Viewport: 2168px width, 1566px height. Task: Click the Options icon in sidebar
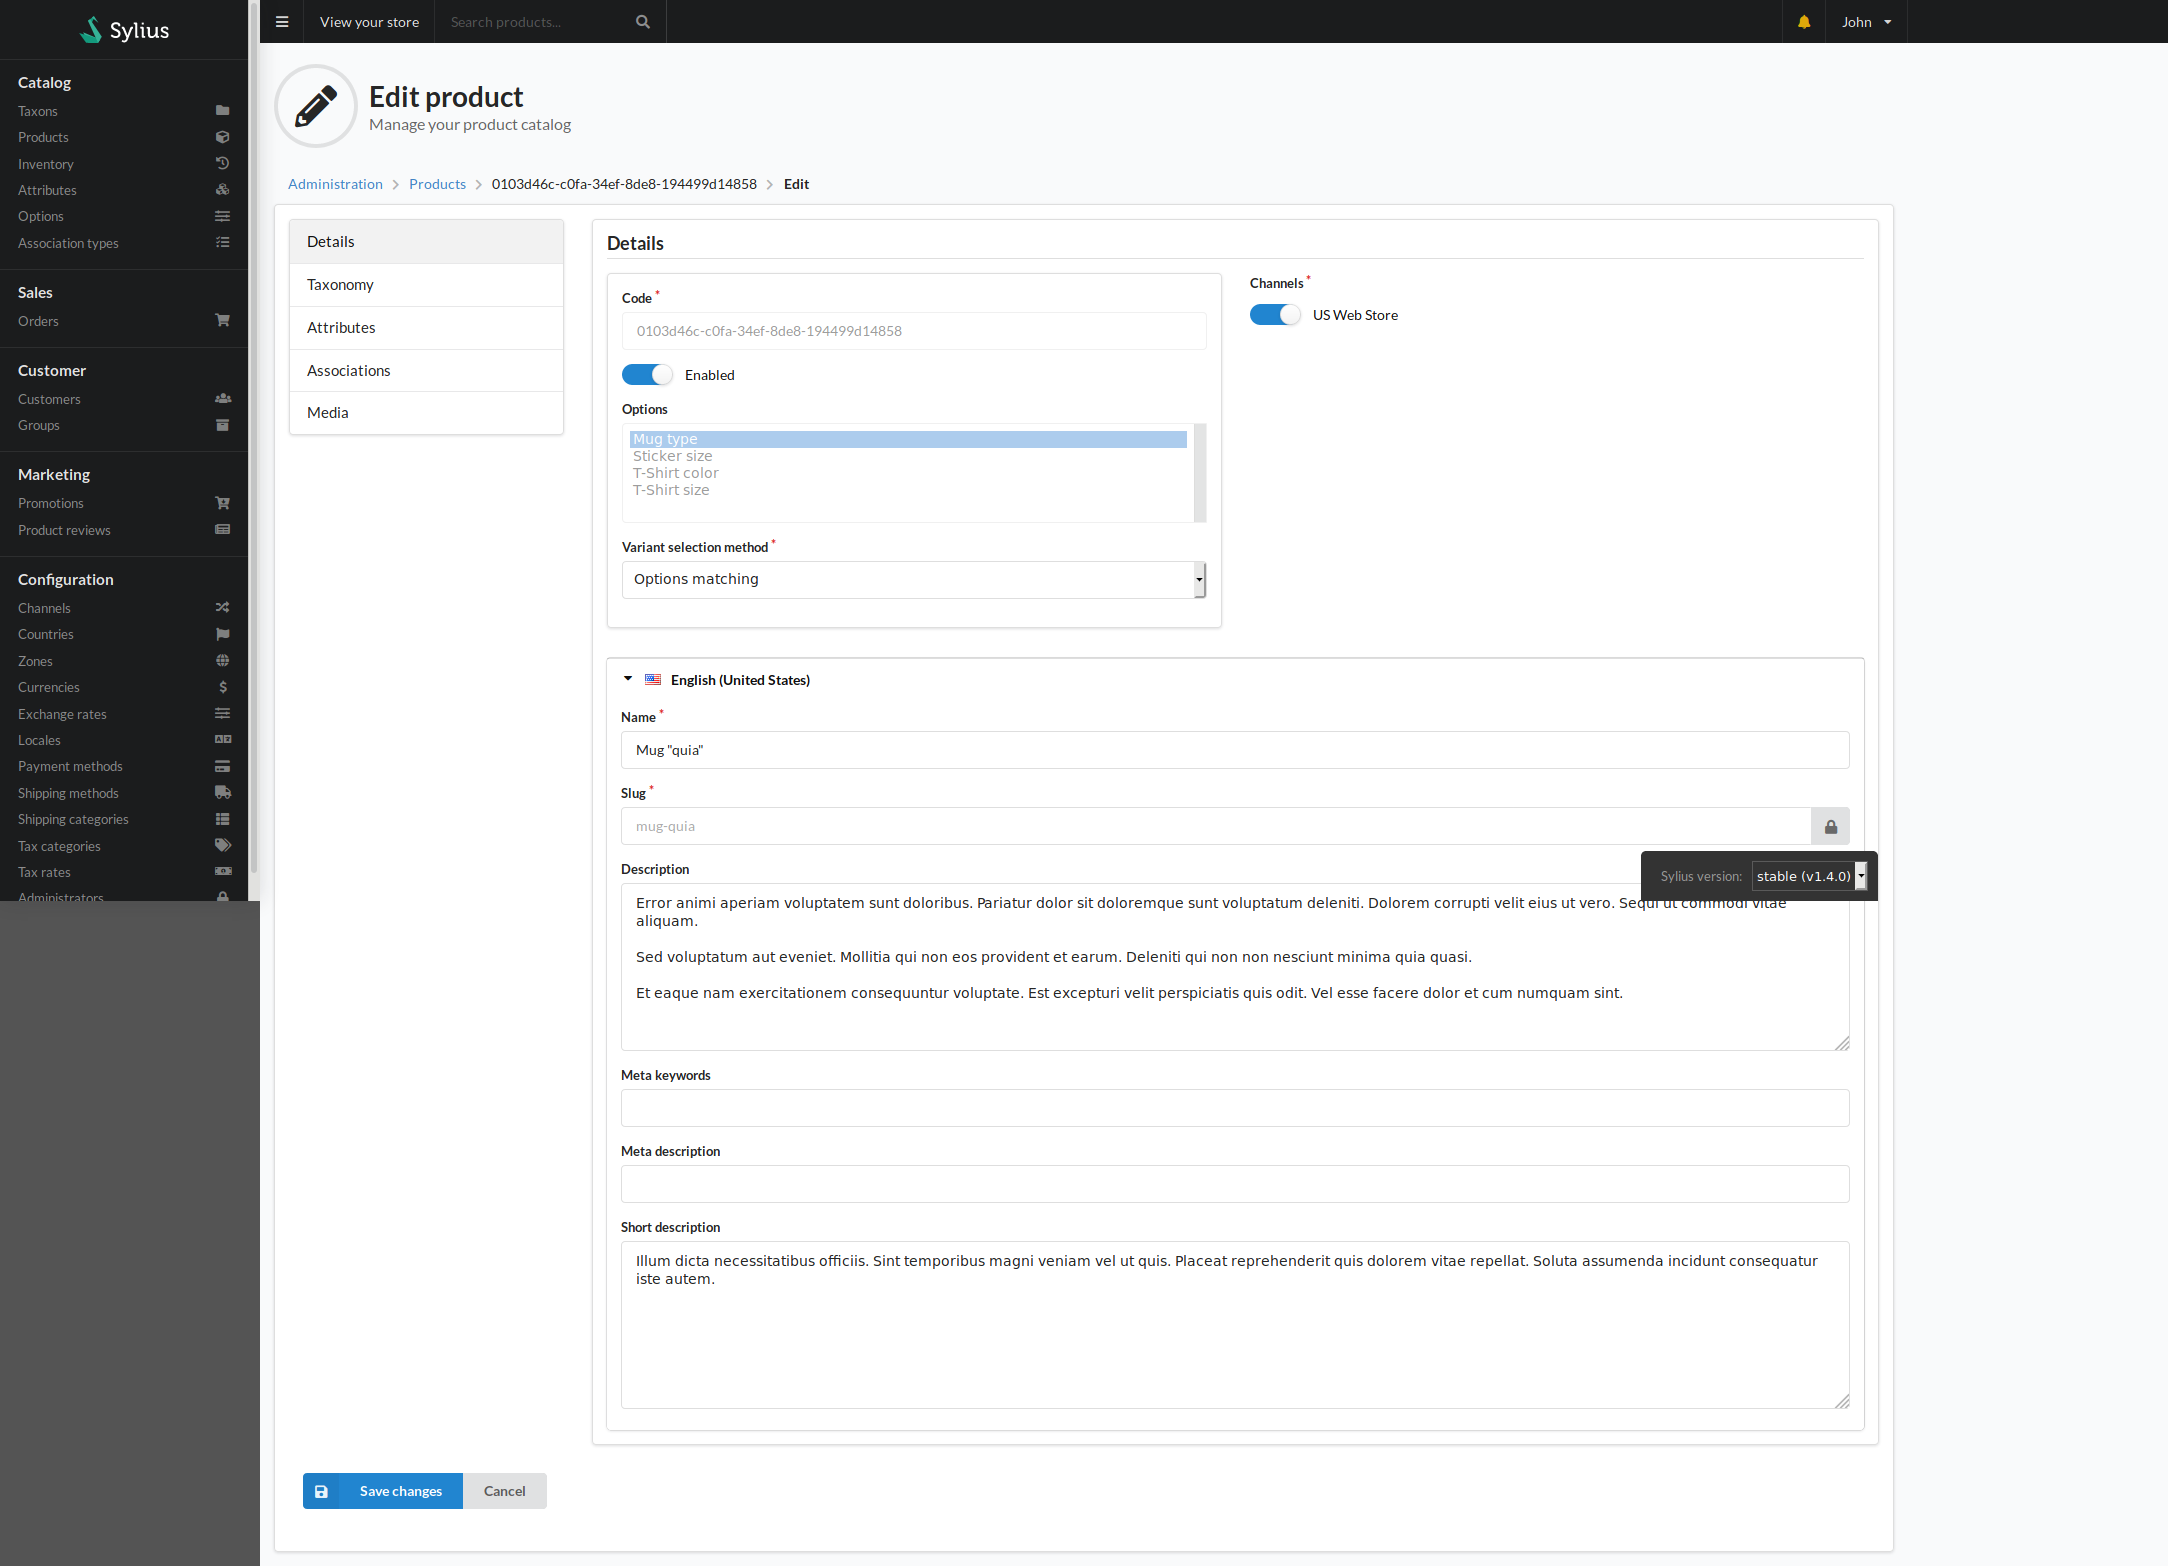coord(222,216)
